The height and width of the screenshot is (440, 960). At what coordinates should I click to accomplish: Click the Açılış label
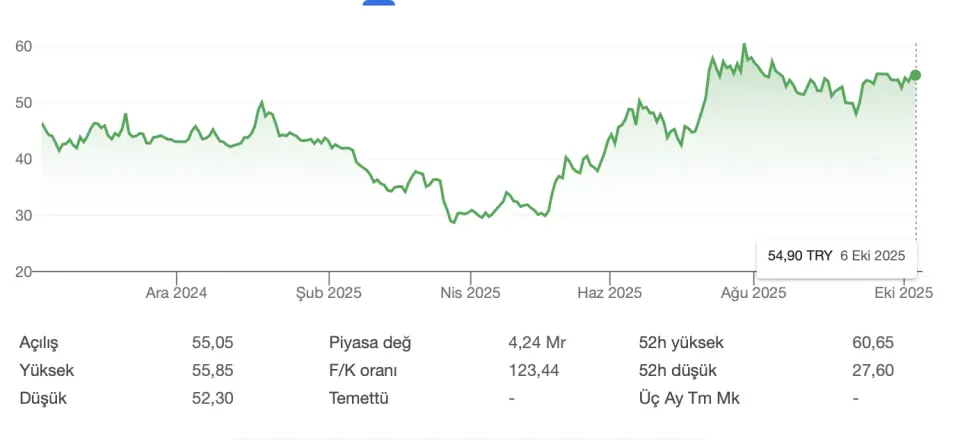40,343
